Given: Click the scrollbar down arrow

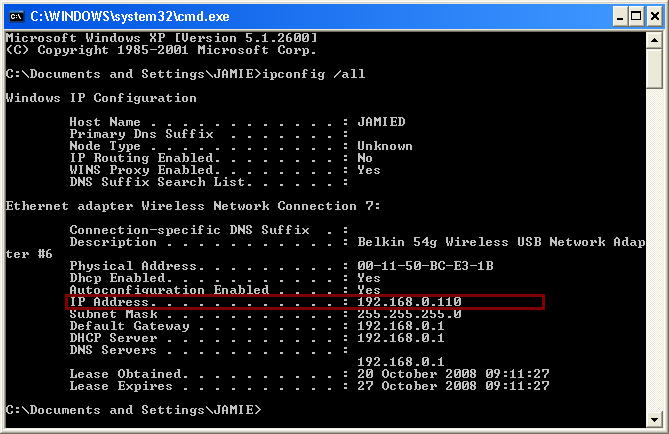Looking at the screenshot, I should (x=654, y=419).
